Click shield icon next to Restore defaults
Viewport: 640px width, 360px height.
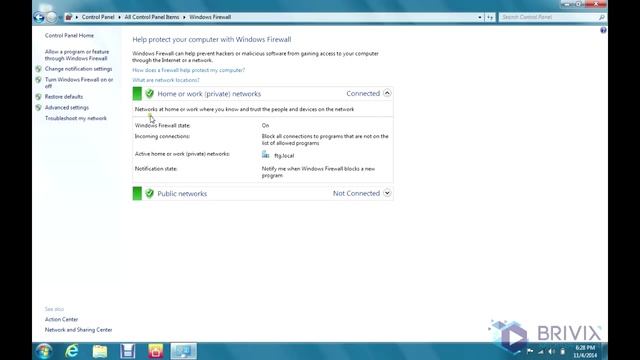pos(38,97)
